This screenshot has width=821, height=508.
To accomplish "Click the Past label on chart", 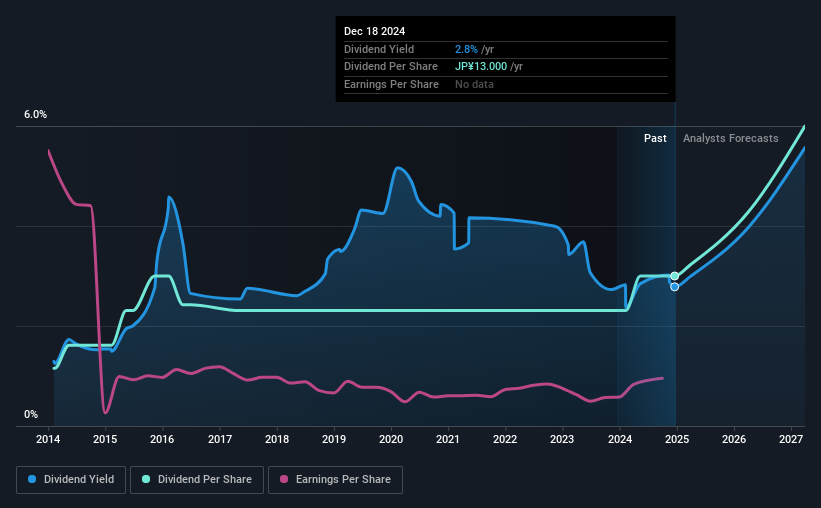I will pyautogui.click(x=655, y=139).
